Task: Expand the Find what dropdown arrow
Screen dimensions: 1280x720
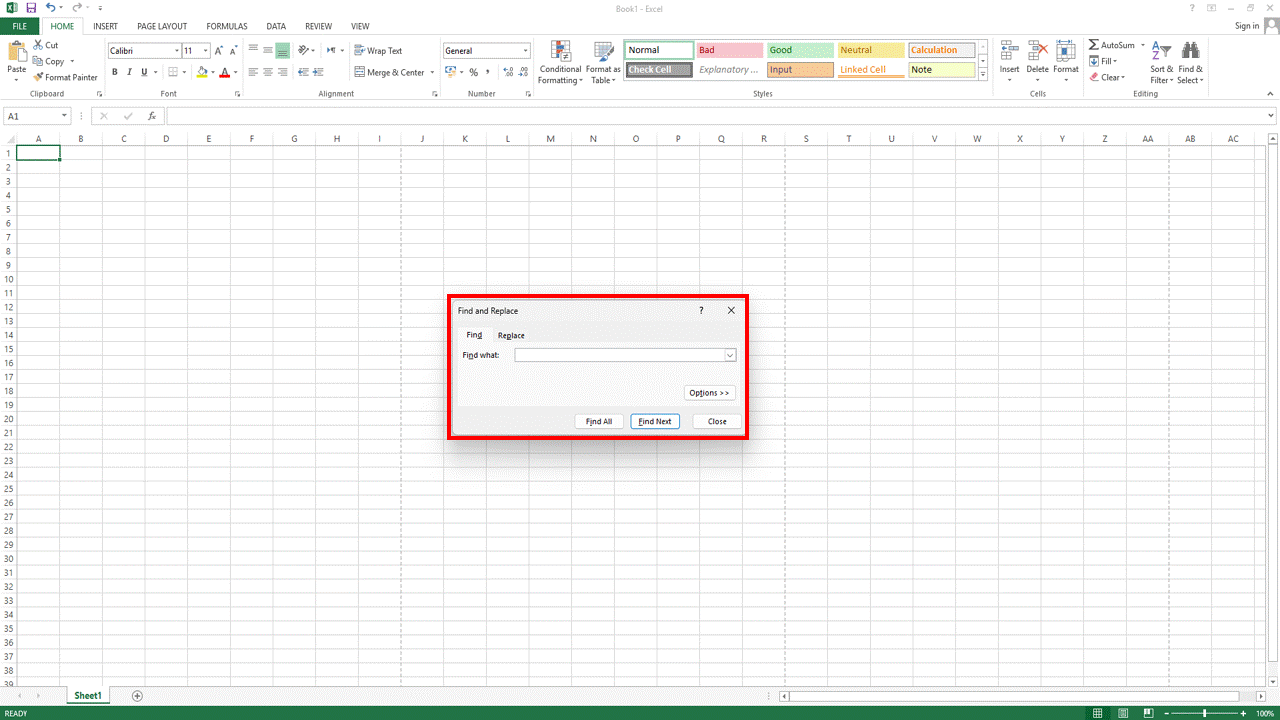Action: [x=730, y=355]
